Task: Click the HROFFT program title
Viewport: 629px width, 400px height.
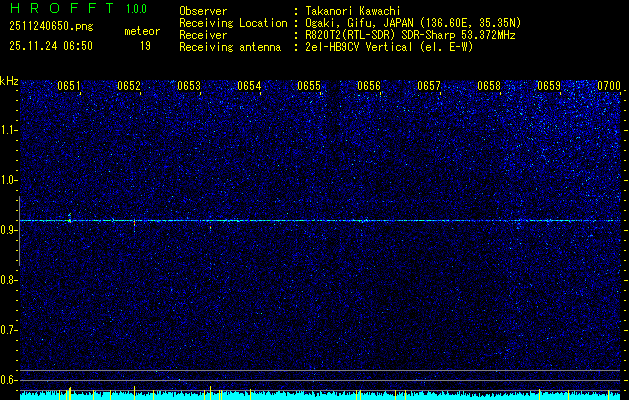Action: pos(62,8)
